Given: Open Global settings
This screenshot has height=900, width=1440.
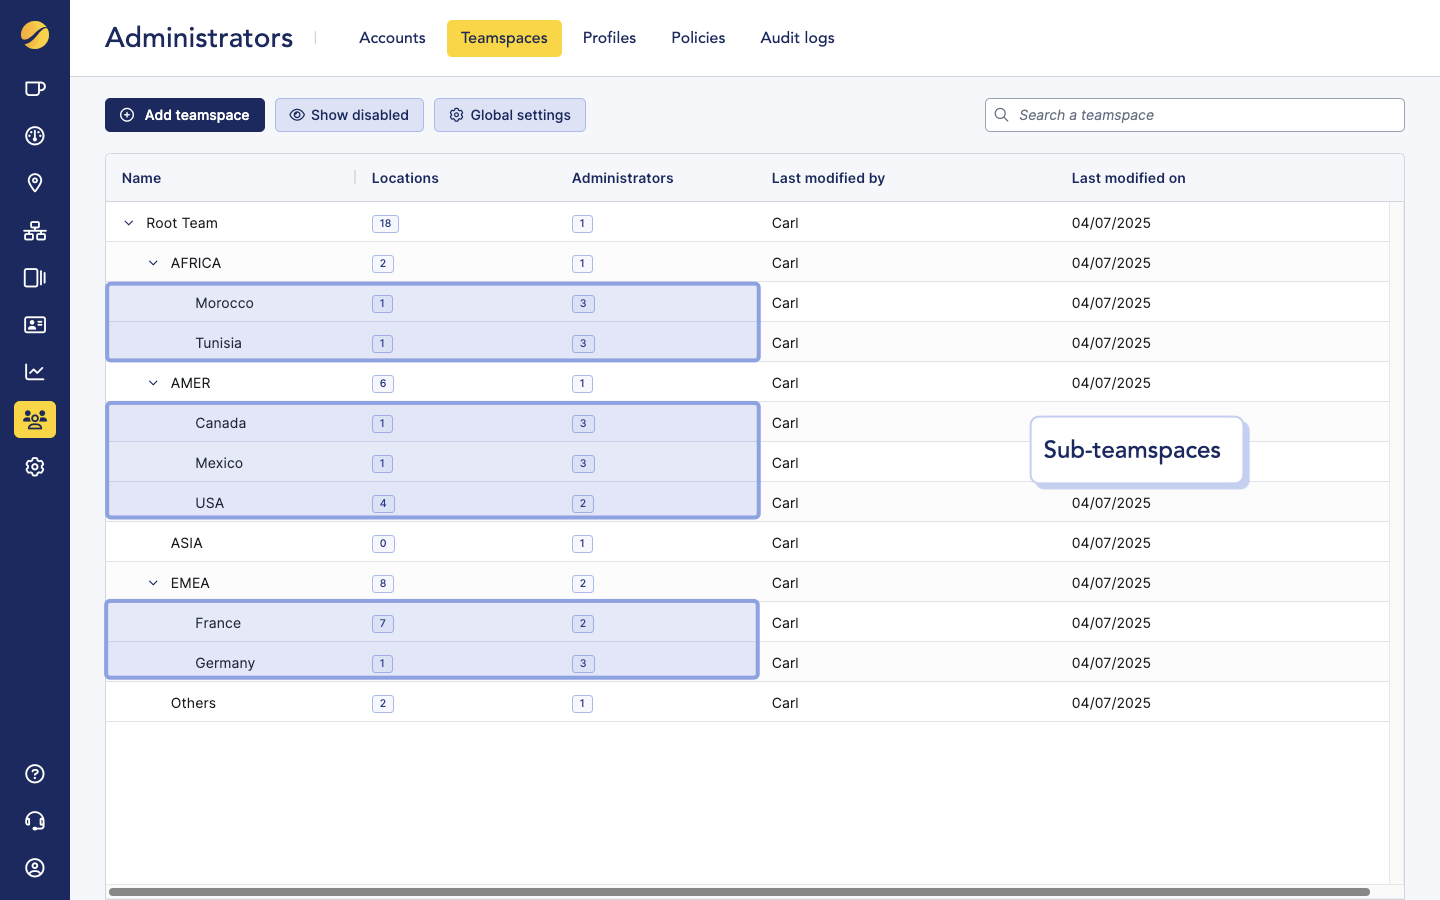Looking at the screenshot, I should [x=509, y=114].
